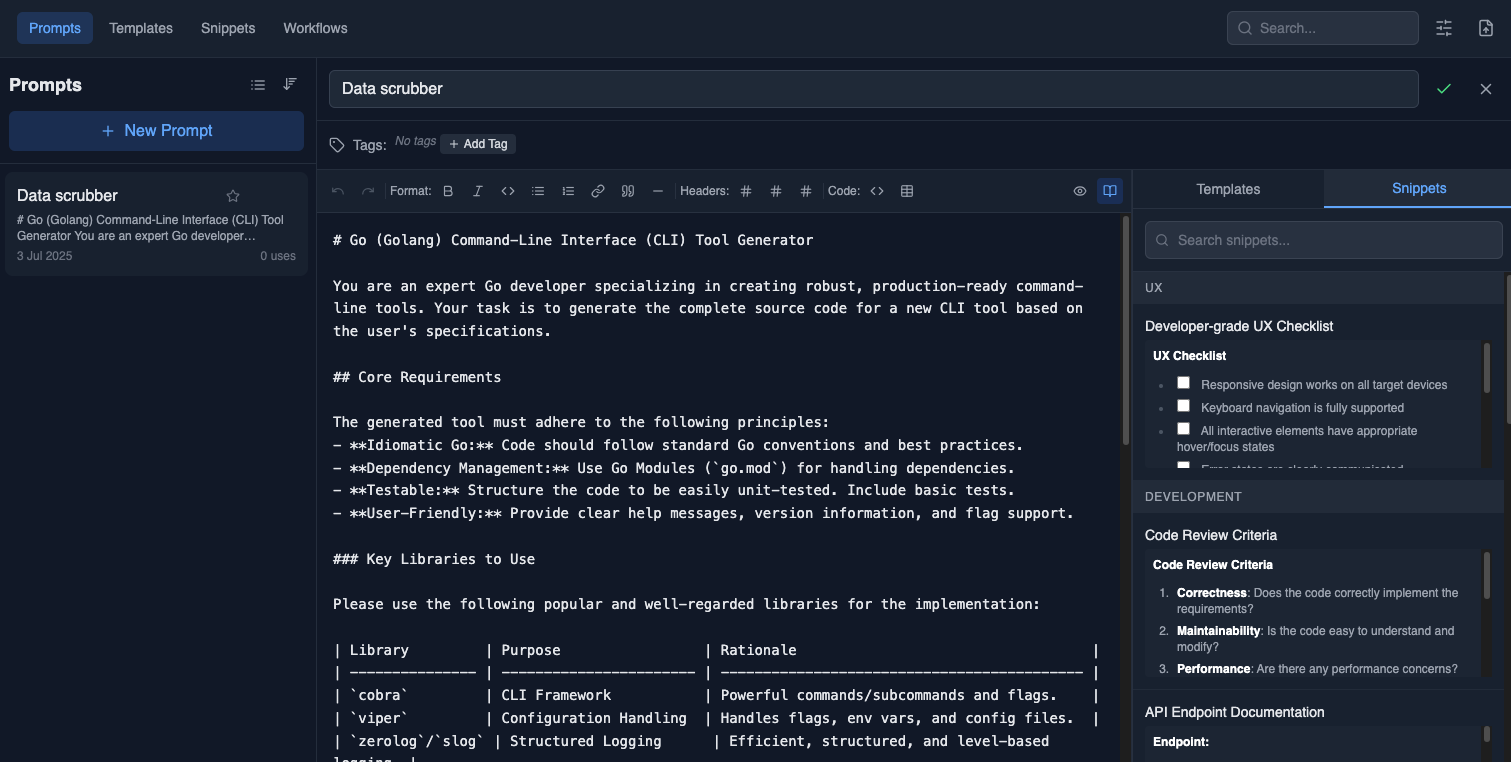1511x762 pixels.
Task: Open the Templates tab in top navigation
Action: (x=141, y=28)
